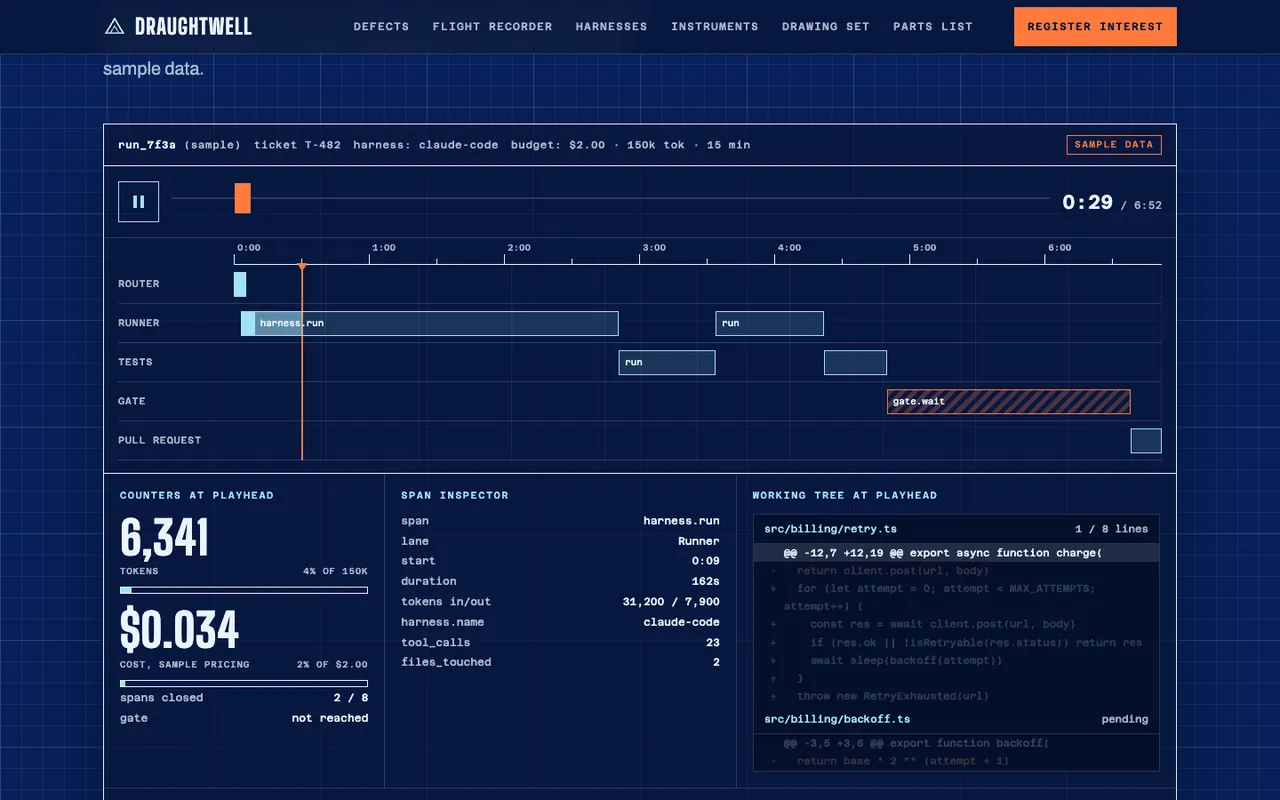This screenshot has height=800, width=1280.
Task: Open the Harnesses nav item
Action: 611,27
